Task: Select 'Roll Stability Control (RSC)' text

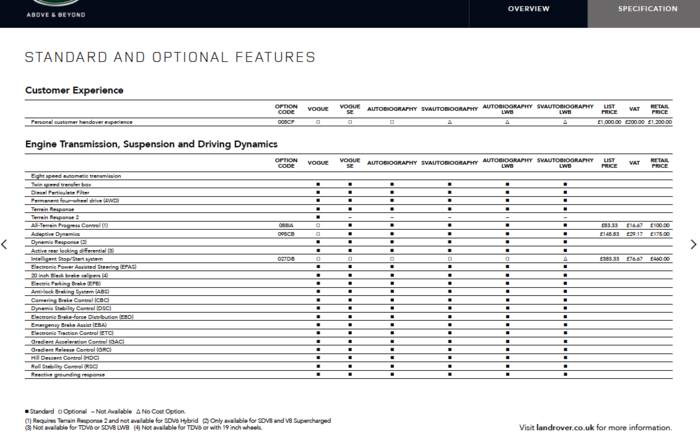Action: tap(65, 366)
